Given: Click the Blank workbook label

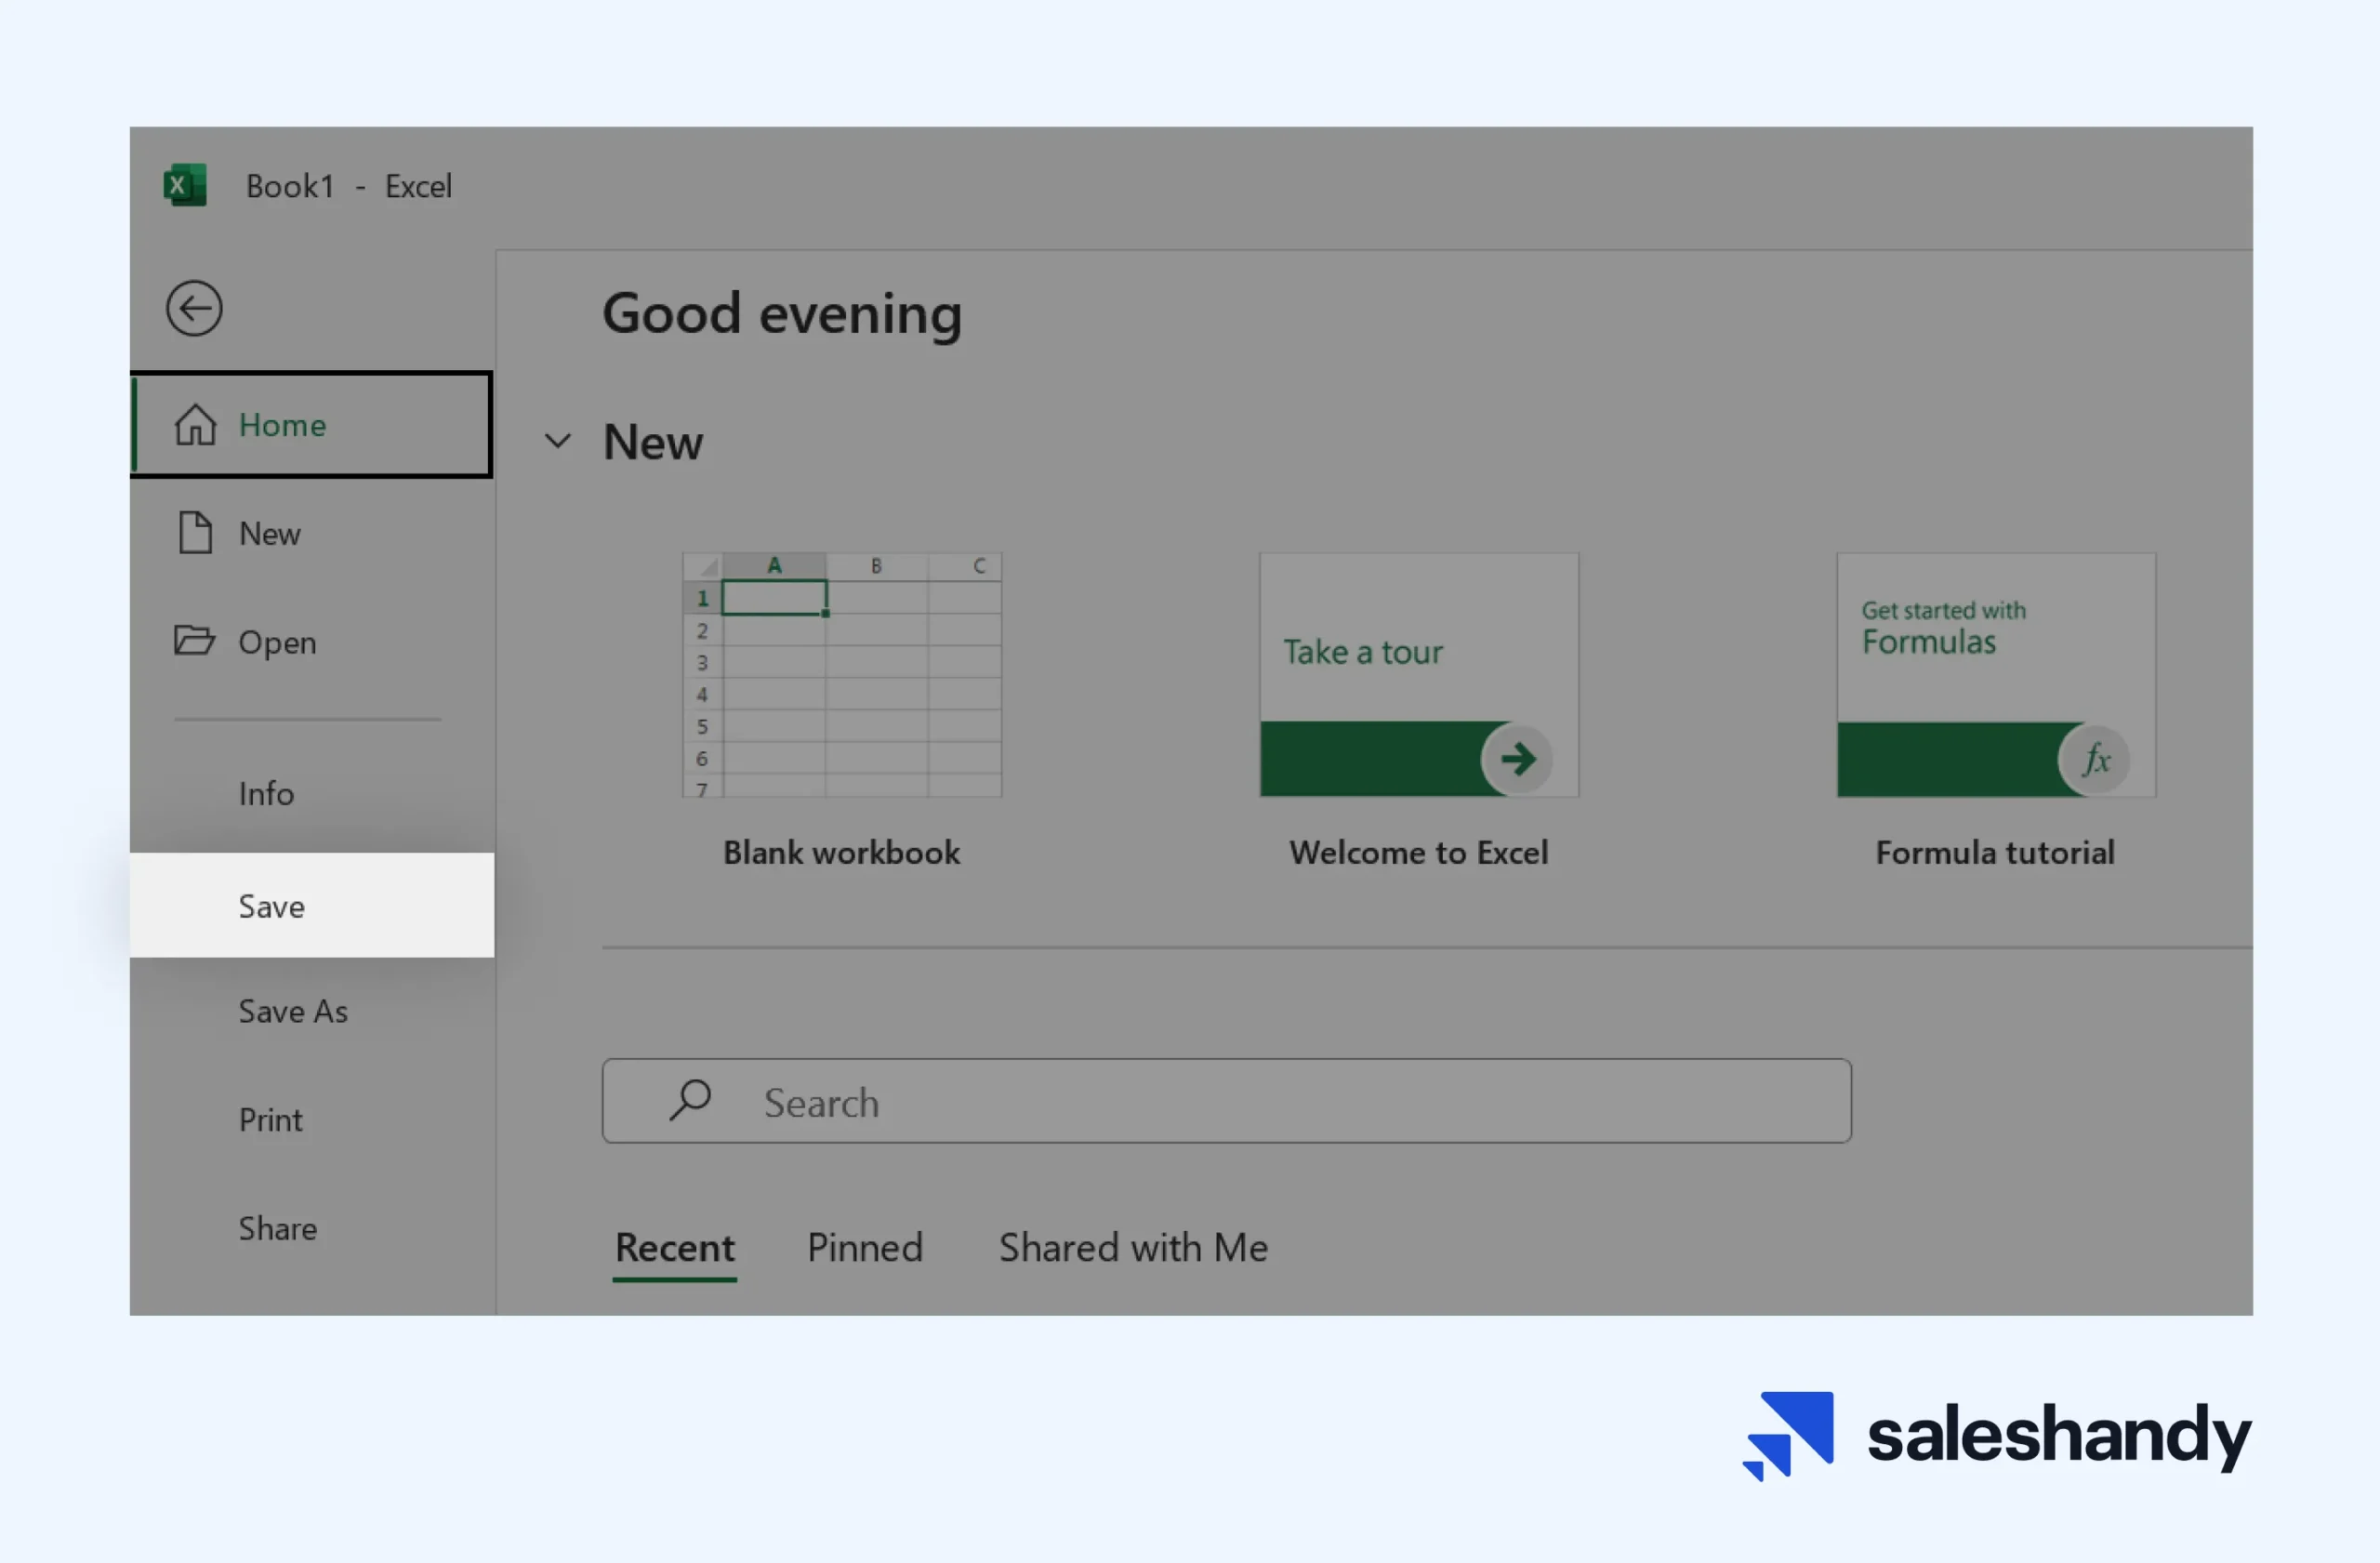Looking at the screenshot, I should [x=842, y=853].
